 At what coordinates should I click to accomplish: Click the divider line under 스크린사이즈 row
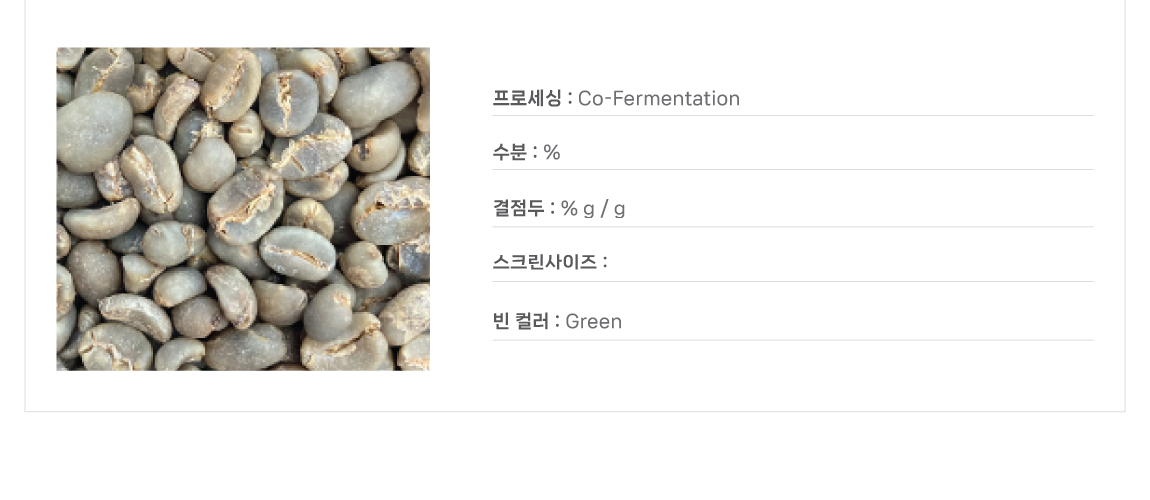pyautogui.click(x=793, y=282)
